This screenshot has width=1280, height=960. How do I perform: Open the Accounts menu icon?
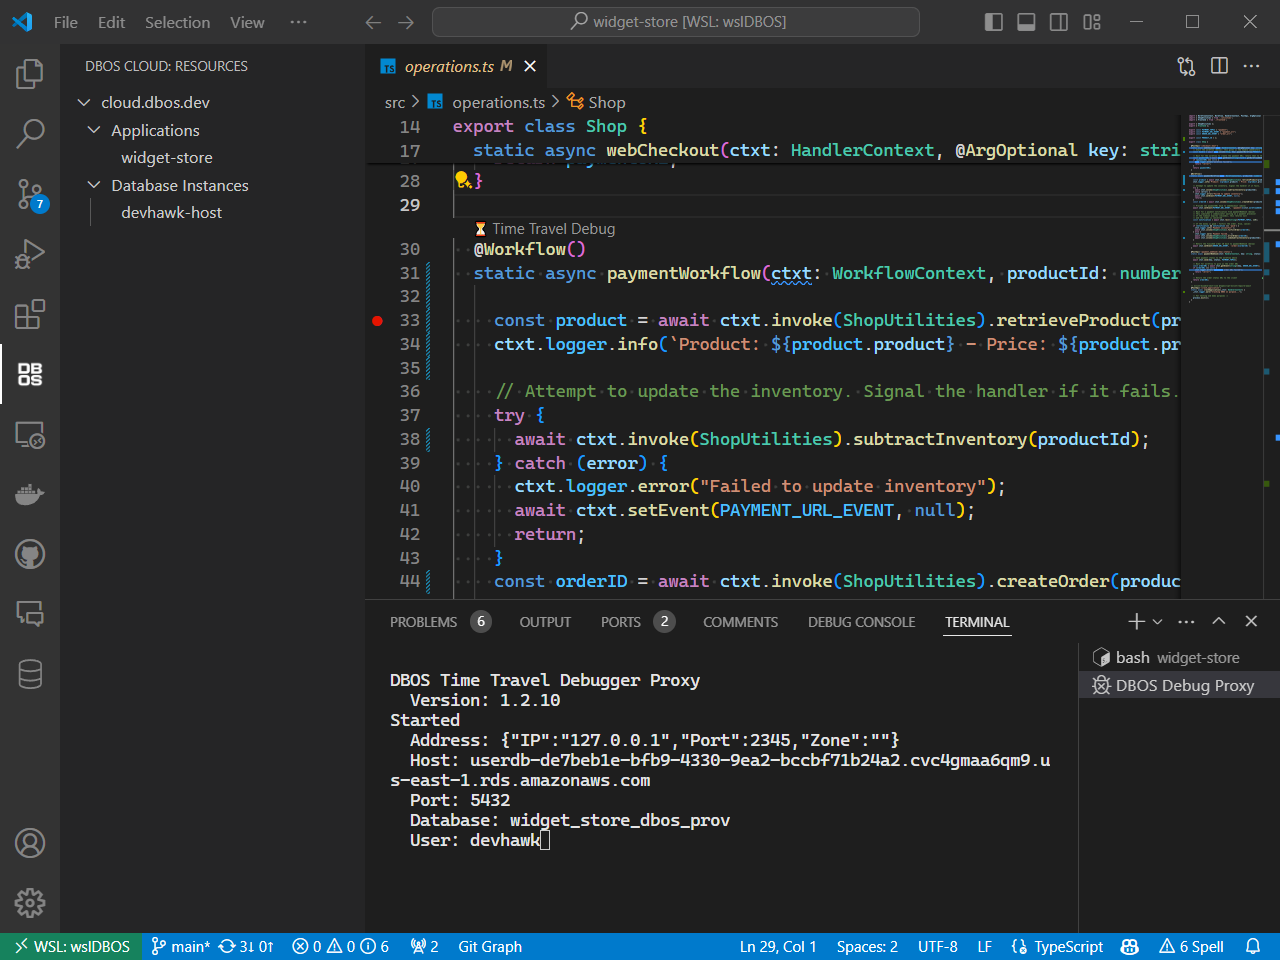[30, 843]
